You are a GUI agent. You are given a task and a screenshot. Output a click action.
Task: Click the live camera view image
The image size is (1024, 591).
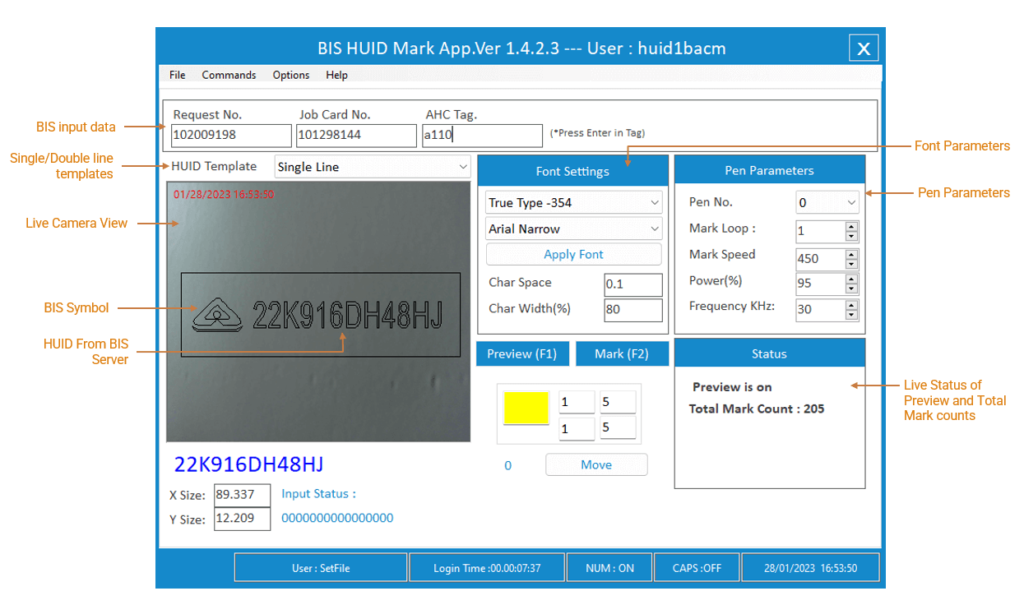tap(318, 312)
